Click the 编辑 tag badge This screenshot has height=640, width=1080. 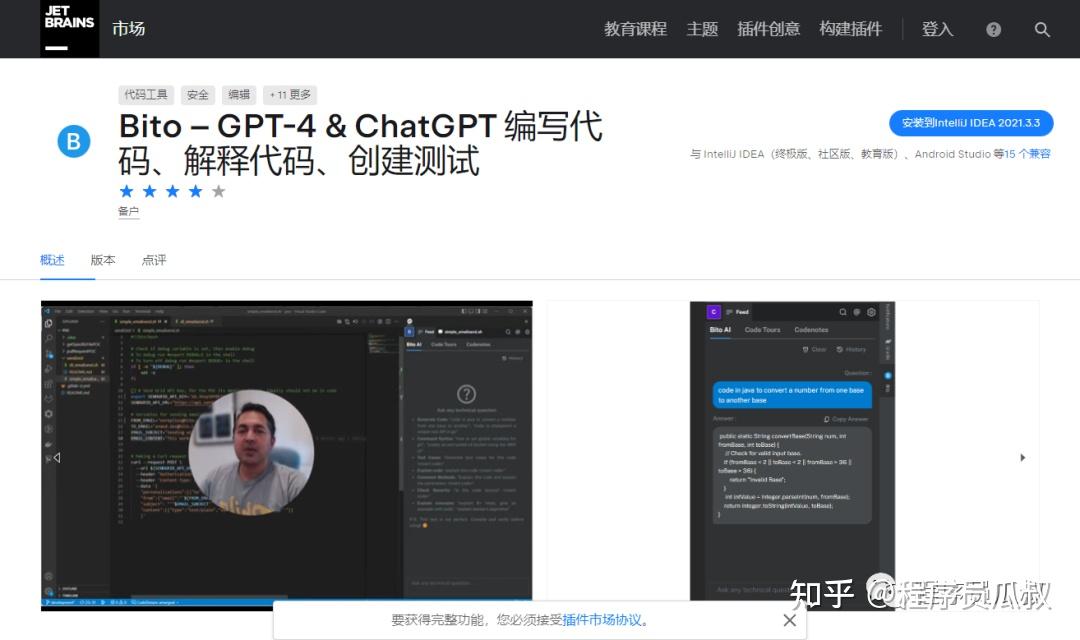[x=238, y=94]
